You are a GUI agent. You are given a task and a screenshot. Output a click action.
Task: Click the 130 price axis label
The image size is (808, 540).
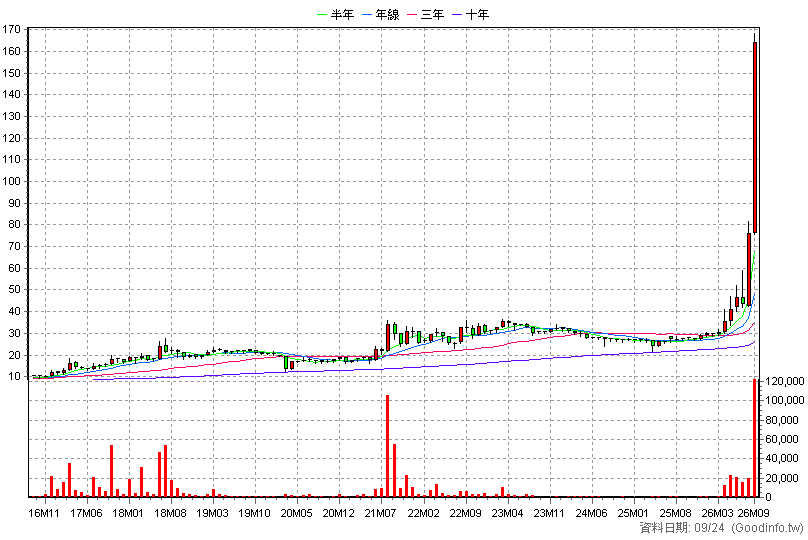pyautogui.click(x=11, y=116)
